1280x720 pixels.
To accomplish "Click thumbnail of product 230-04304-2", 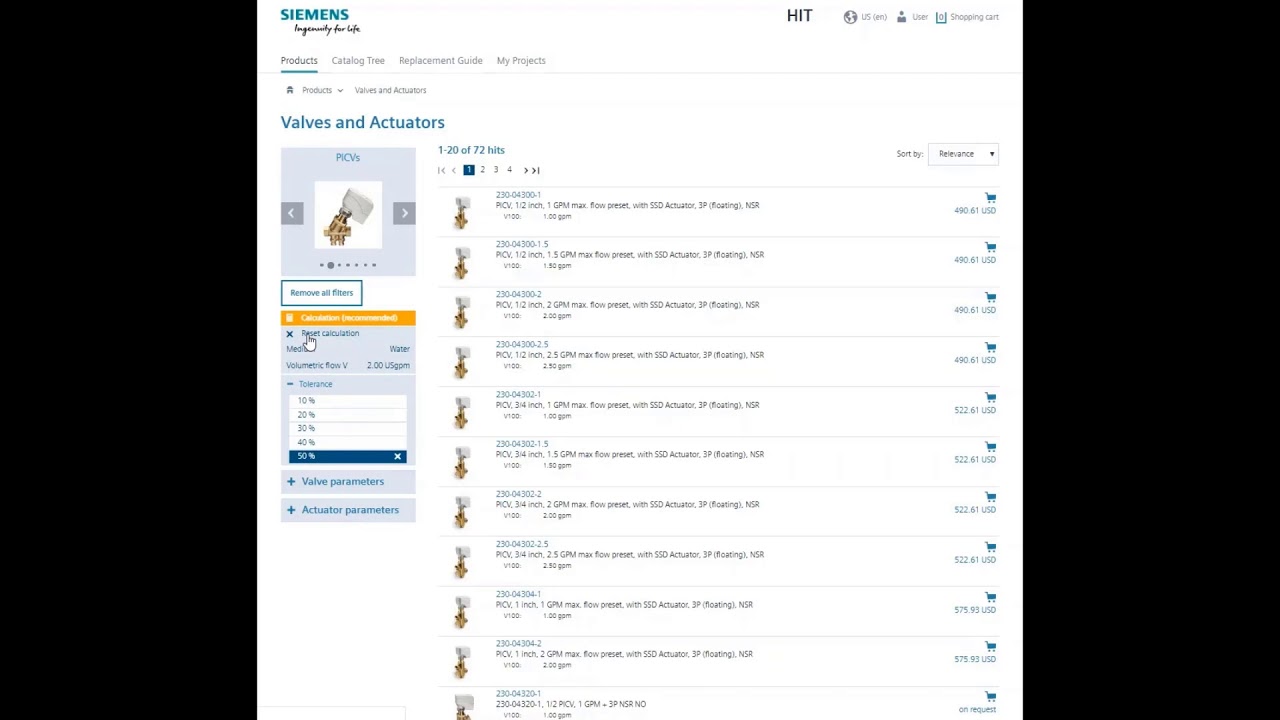I will click(461, 660).
